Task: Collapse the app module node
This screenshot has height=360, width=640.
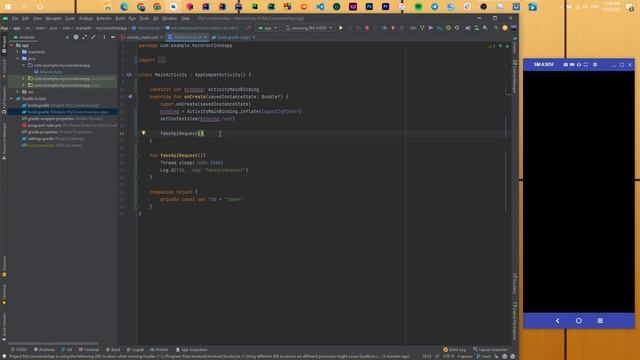Action: [x=12, y=45]
